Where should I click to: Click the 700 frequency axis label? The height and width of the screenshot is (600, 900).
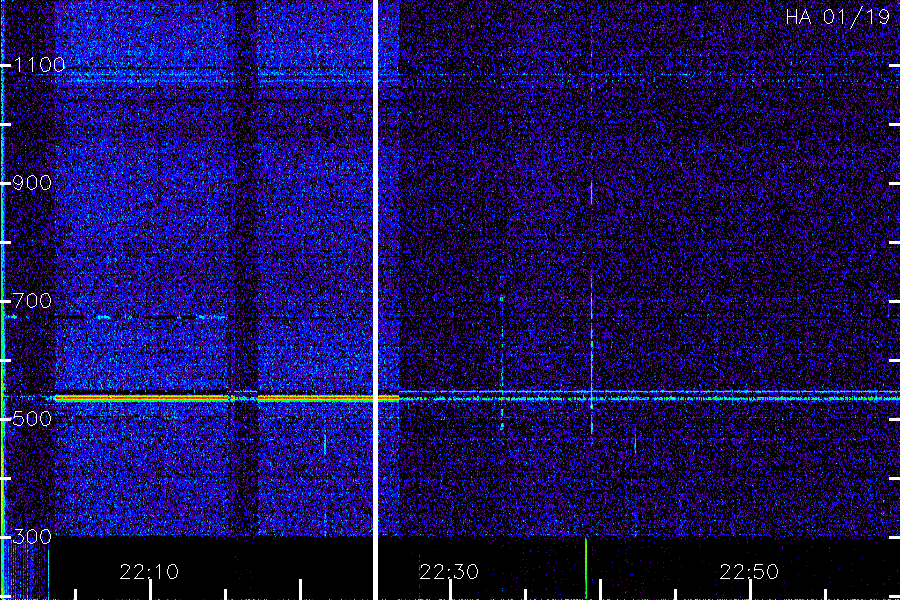point(32,301)
